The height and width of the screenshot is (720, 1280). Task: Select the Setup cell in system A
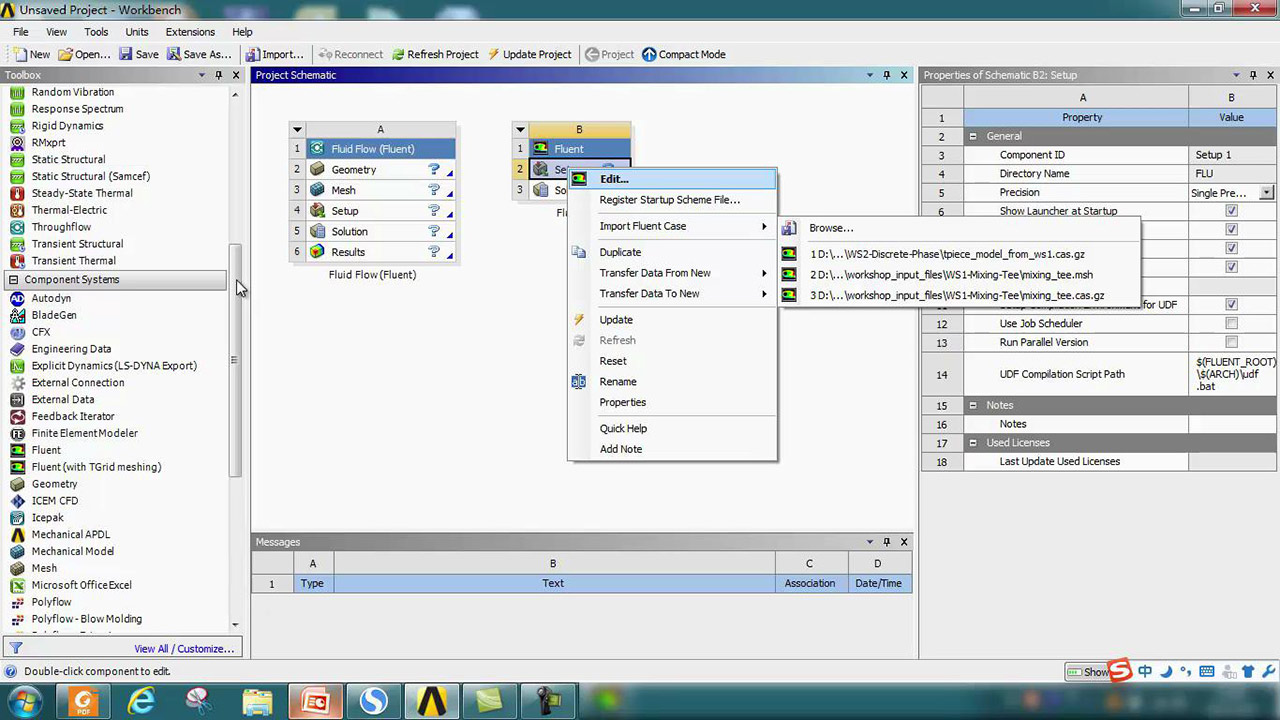(380, 211)
